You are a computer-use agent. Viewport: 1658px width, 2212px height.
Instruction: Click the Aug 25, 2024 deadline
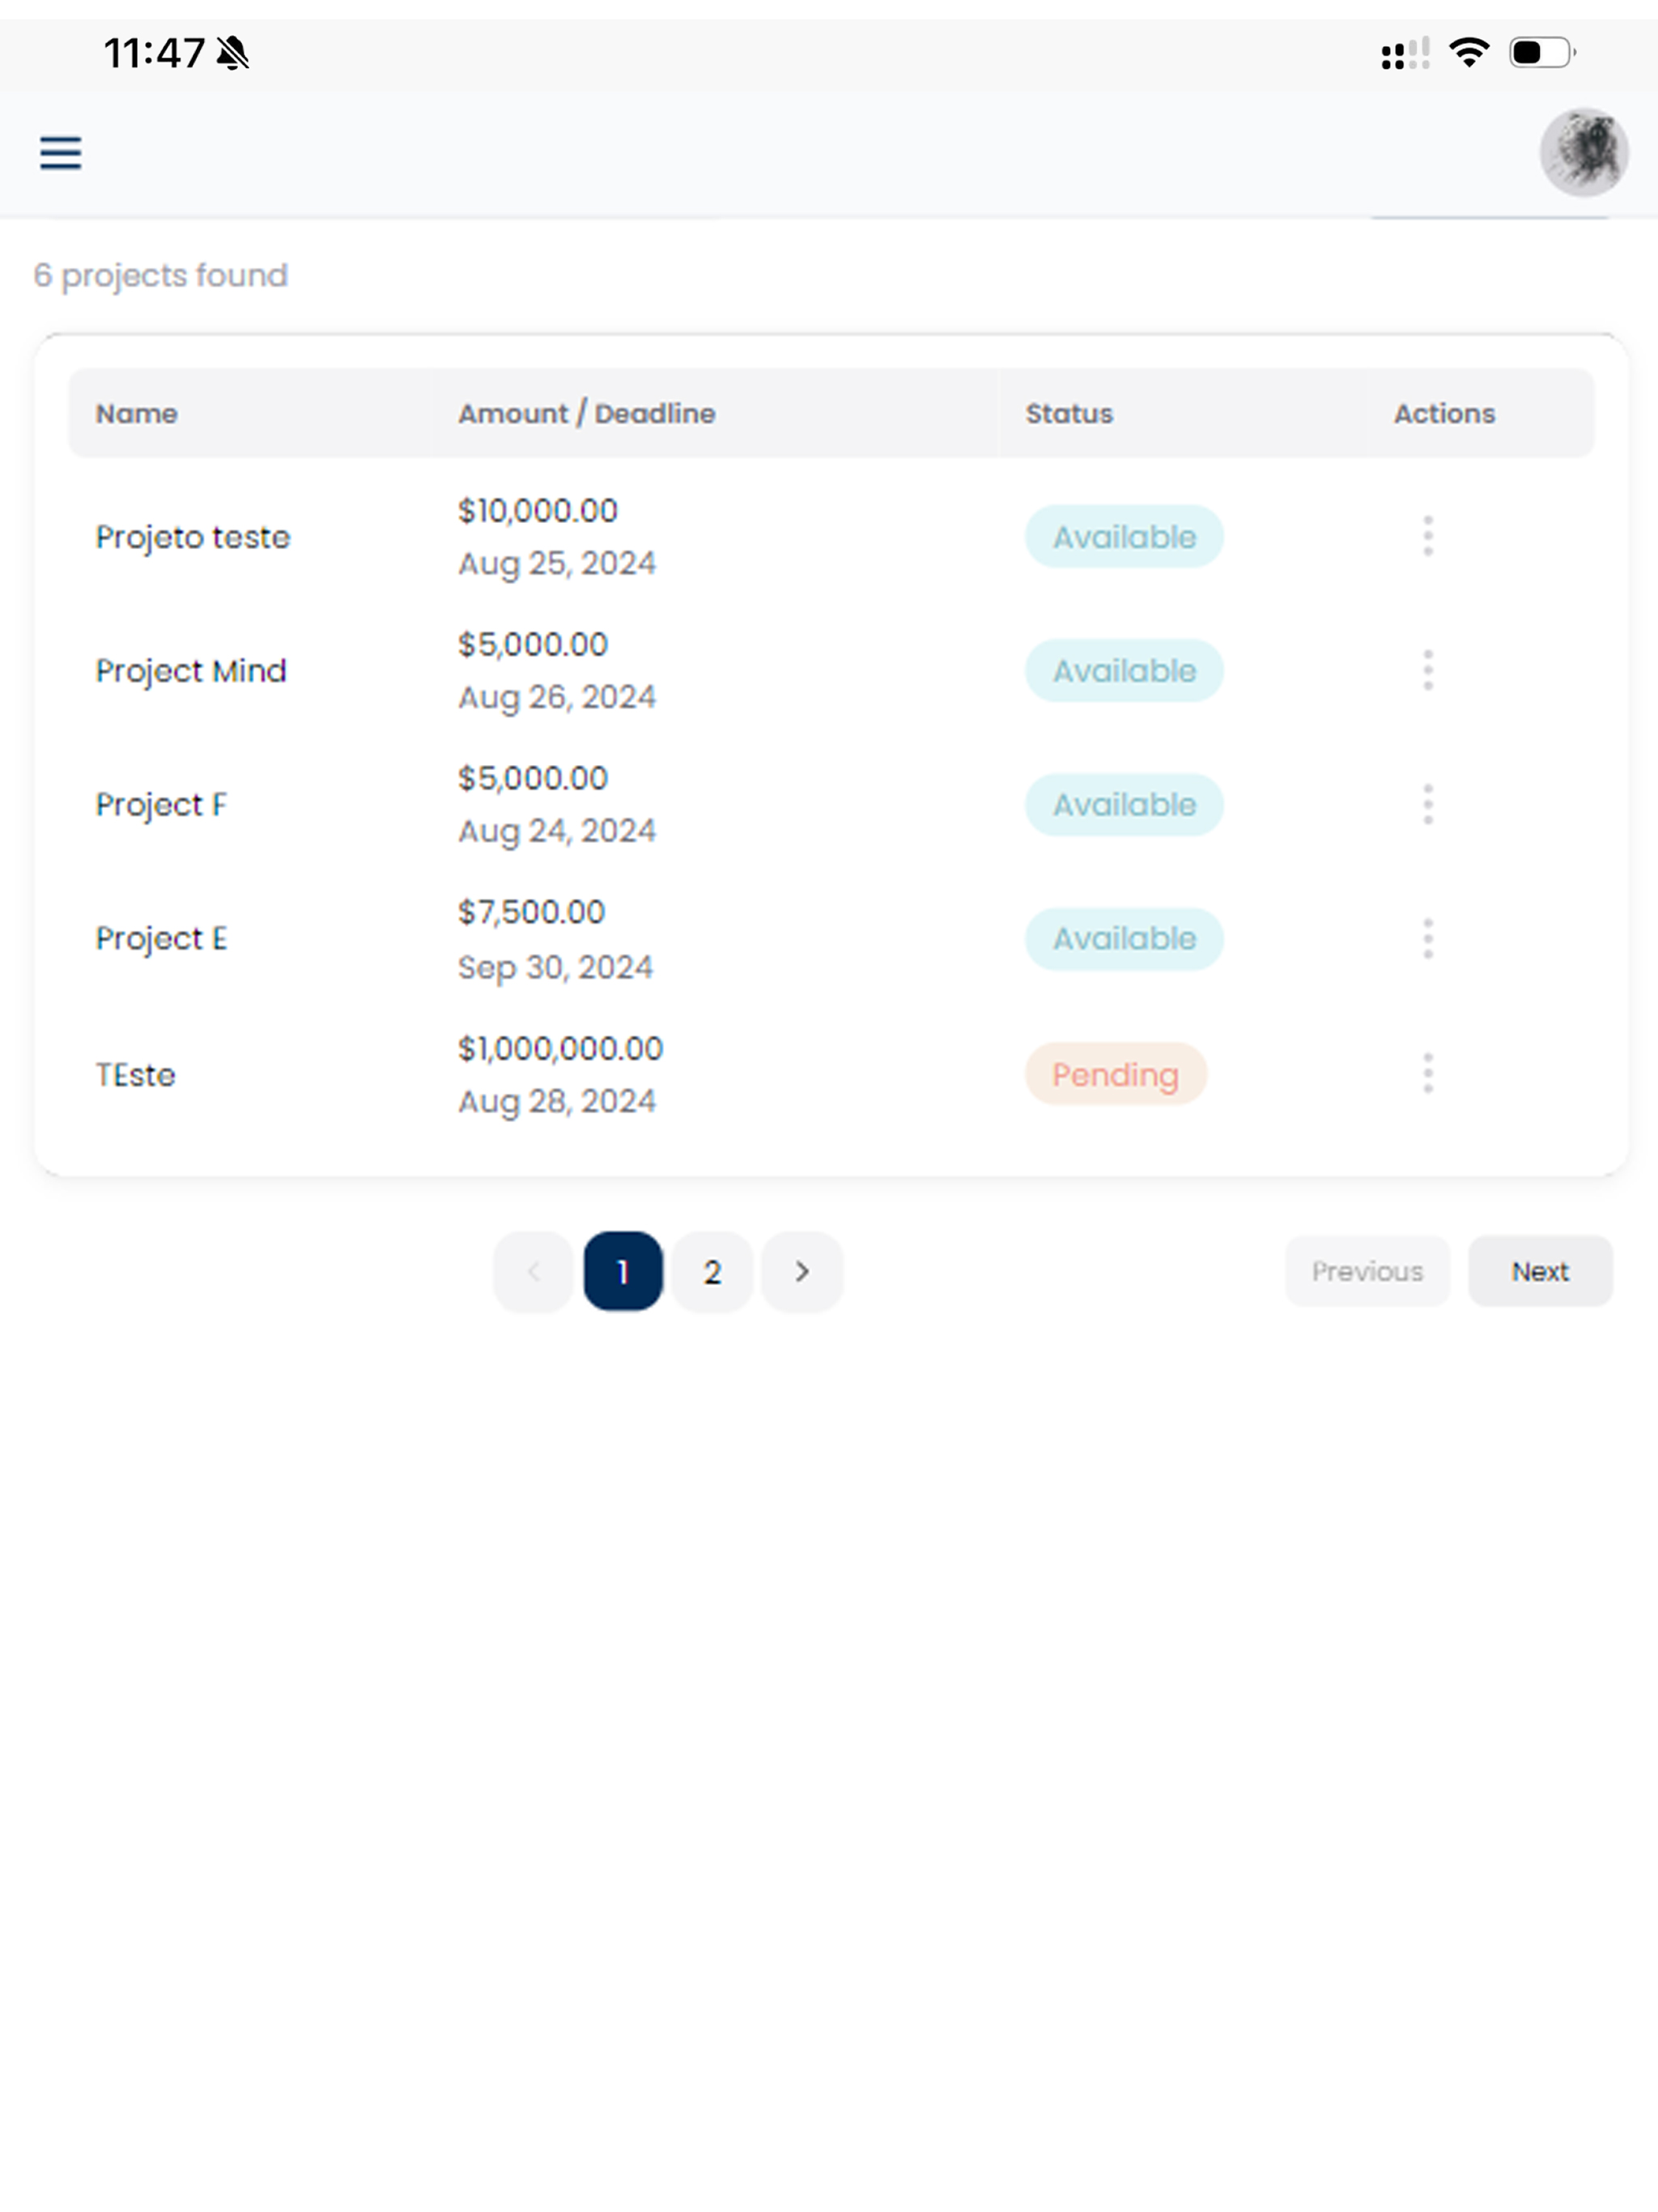(557, 564)
